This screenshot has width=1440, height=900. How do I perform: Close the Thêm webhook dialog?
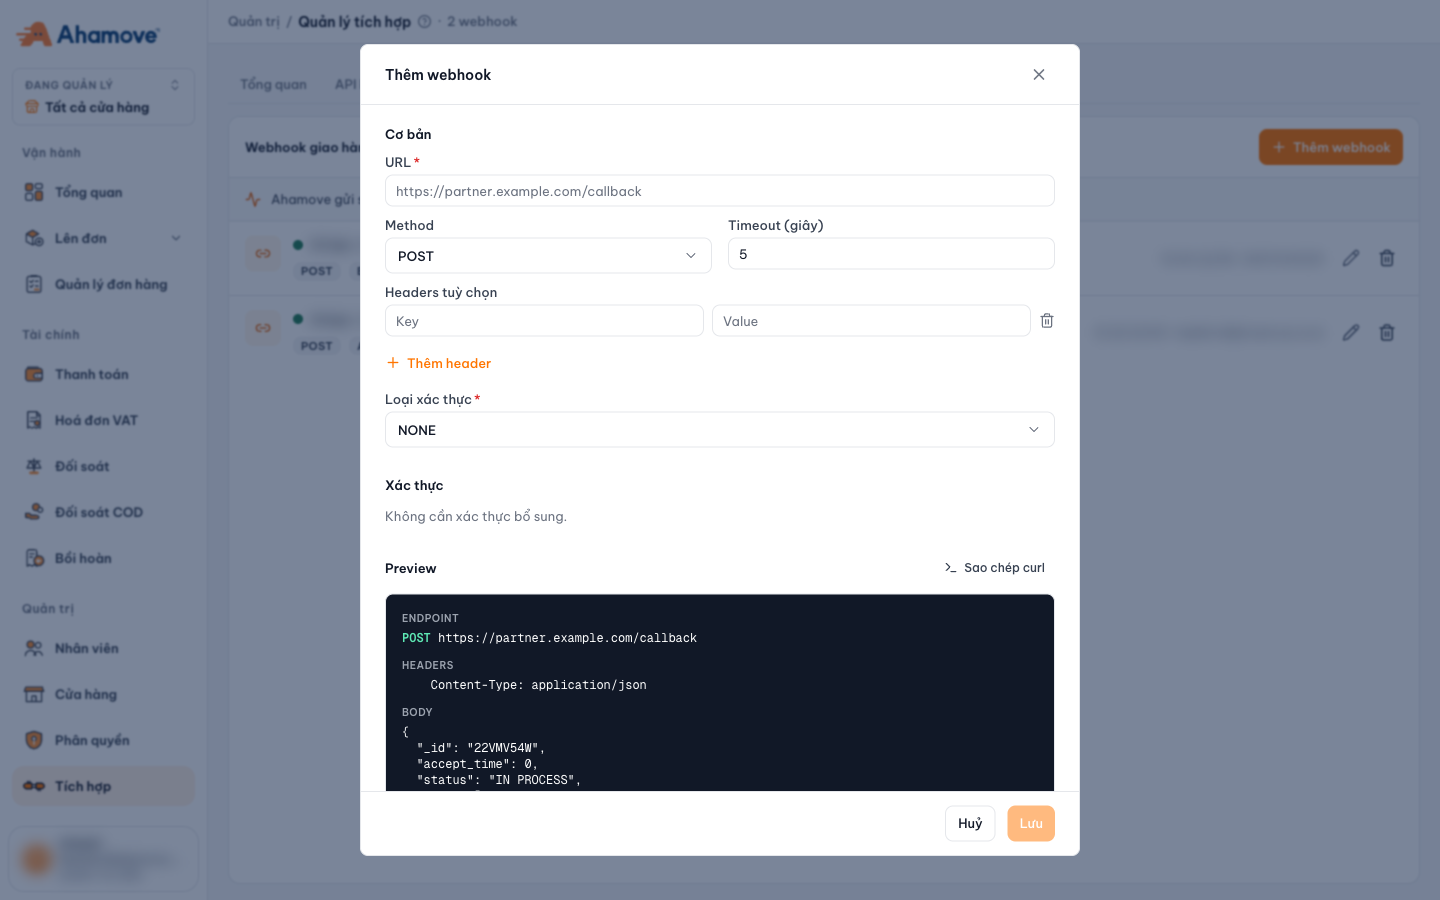[x=1039, y=75]
